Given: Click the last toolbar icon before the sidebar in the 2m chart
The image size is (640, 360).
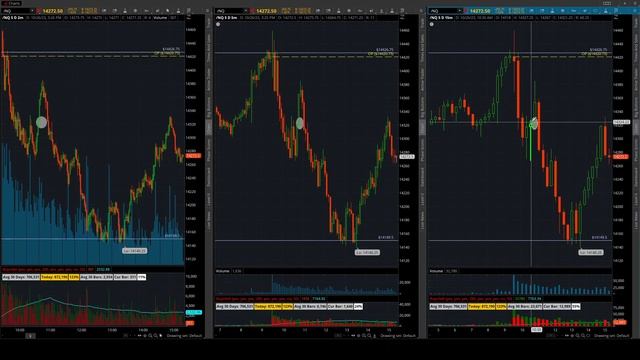Looking at the screenshot, I should (189, 11).
